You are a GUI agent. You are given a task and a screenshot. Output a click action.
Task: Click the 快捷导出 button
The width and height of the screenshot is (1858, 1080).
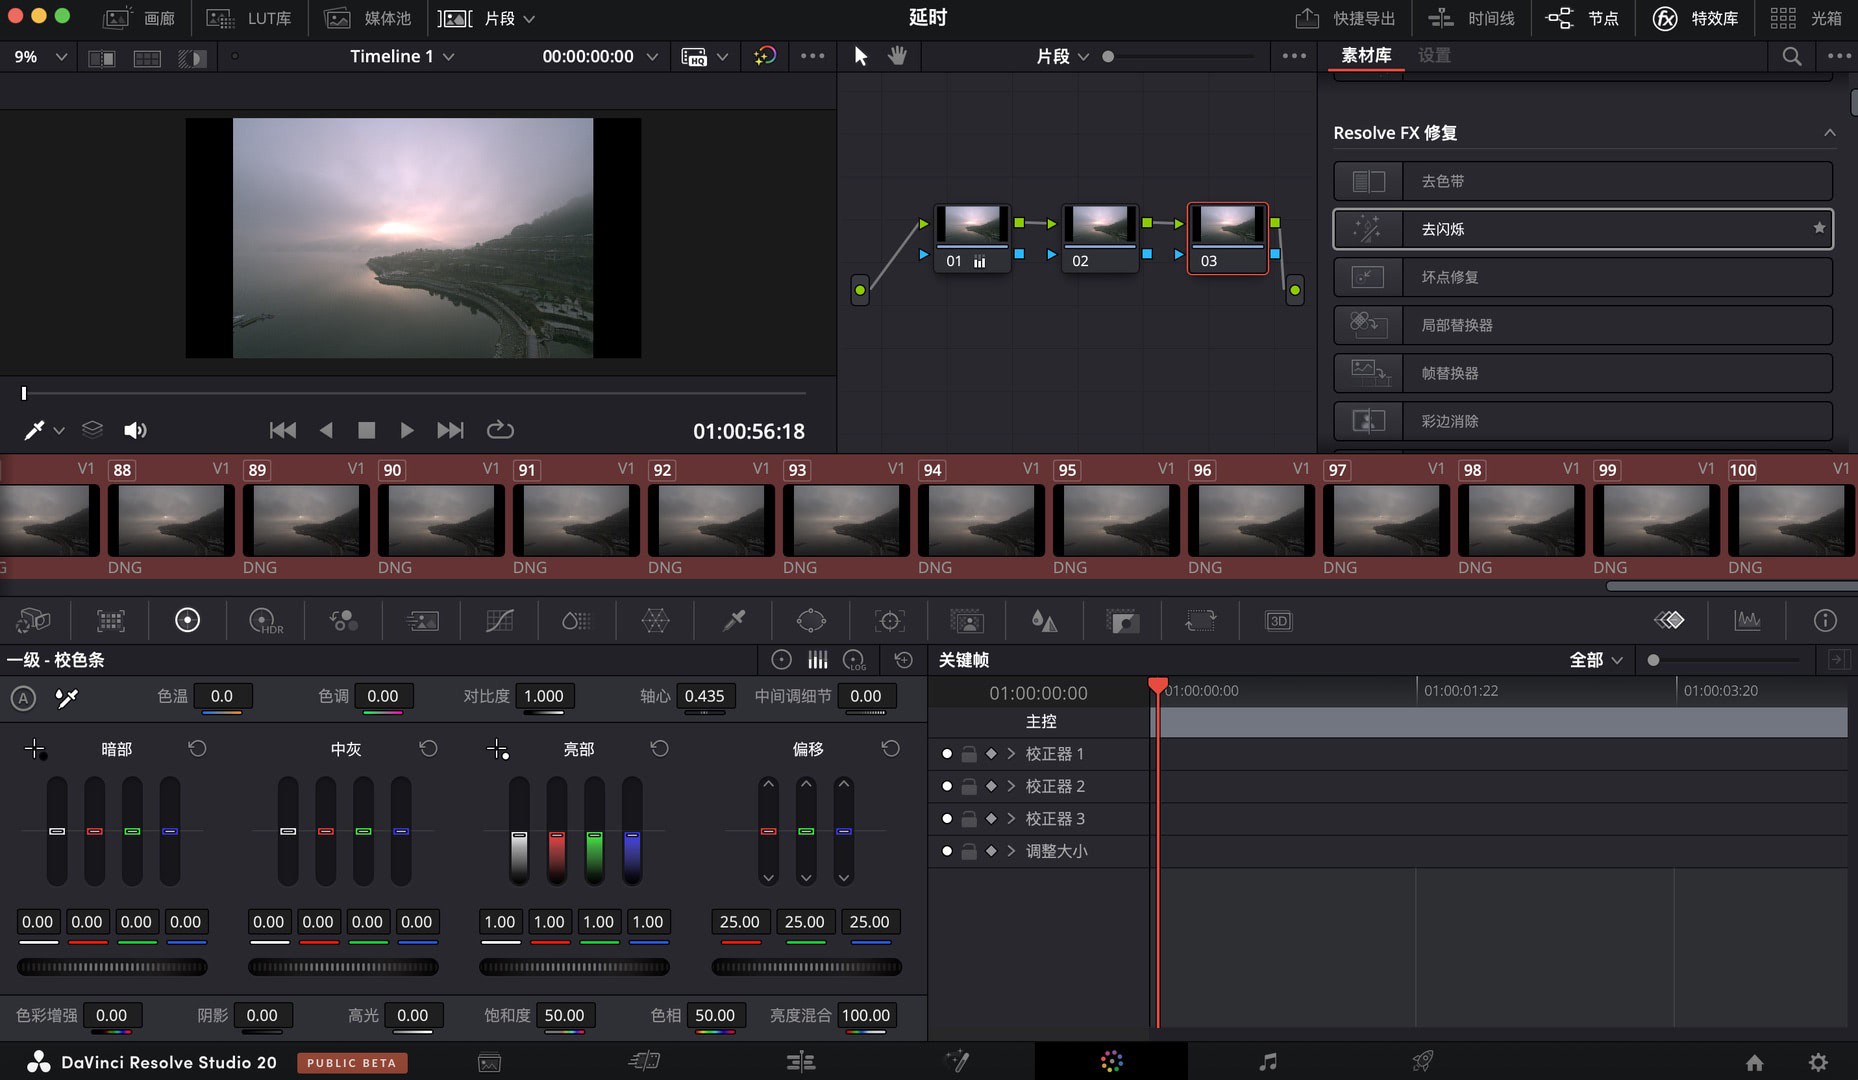[x=1345, y=18]
